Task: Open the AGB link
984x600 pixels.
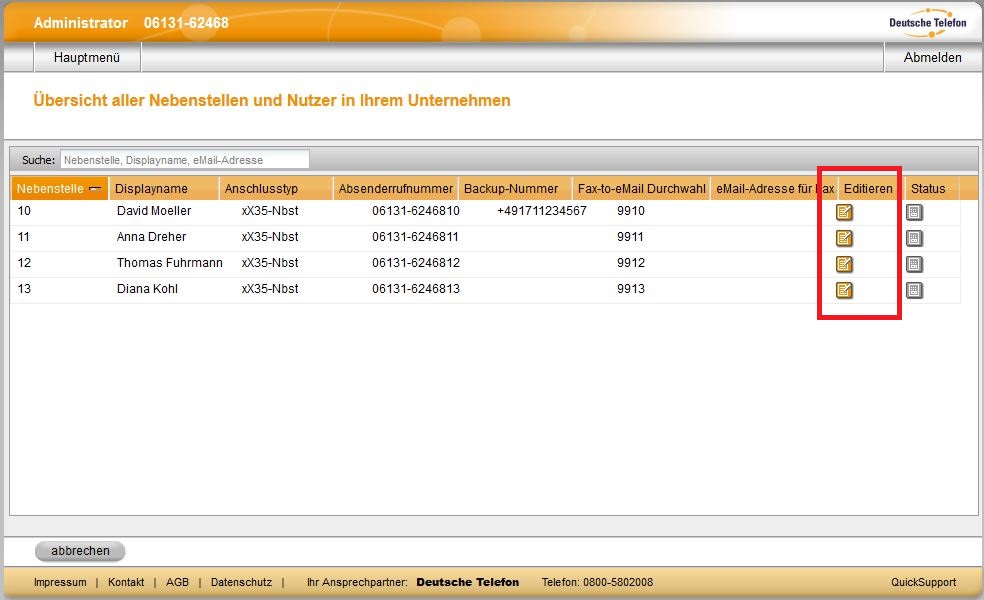Action: [x=177, y=582]
